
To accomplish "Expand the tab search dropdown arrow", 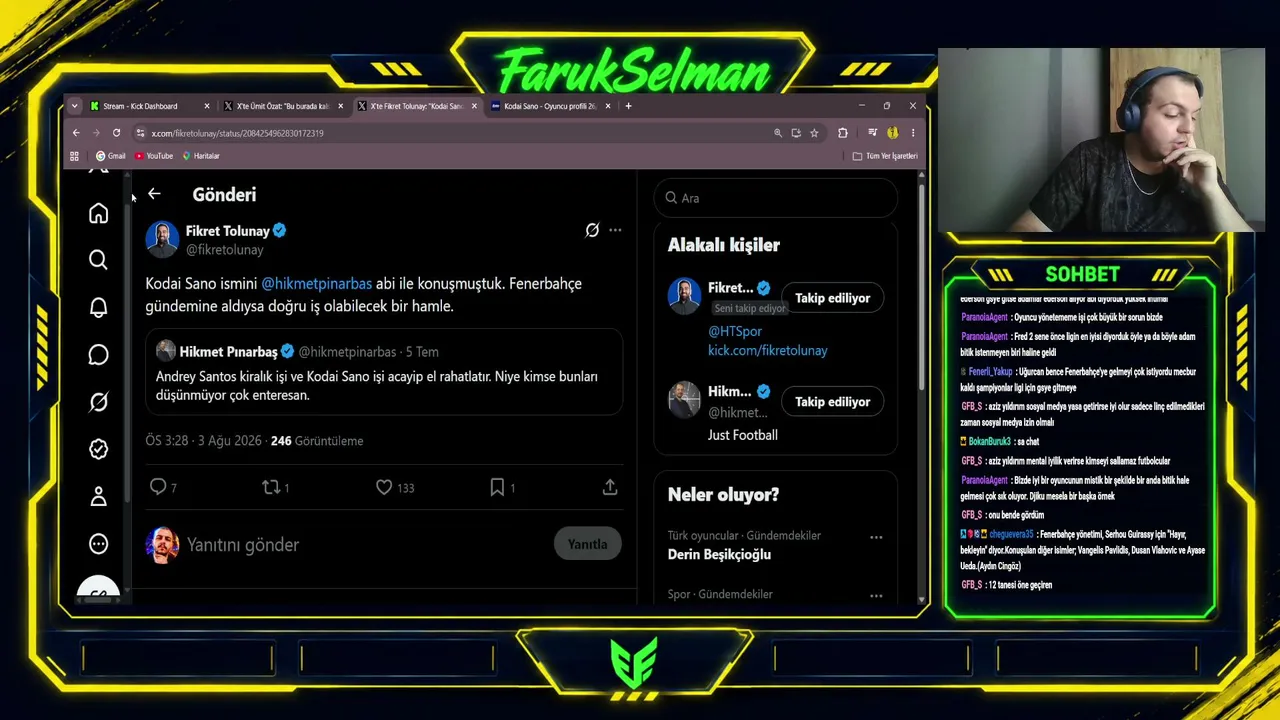I will [x=73, y=106].
